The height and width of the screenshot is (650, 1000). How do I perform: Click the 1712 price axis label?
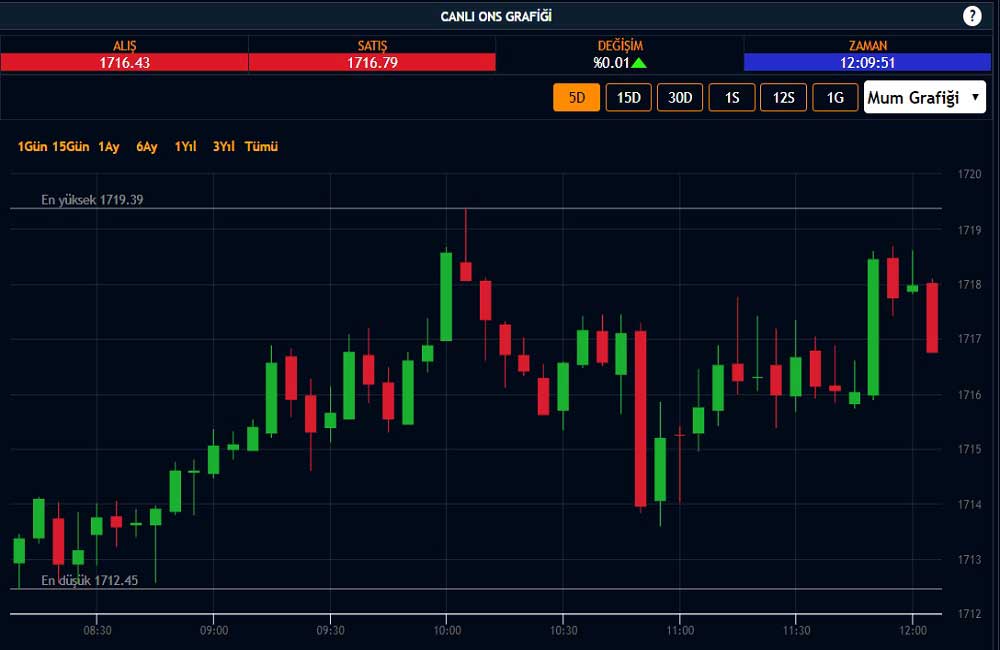pos(969,614)
